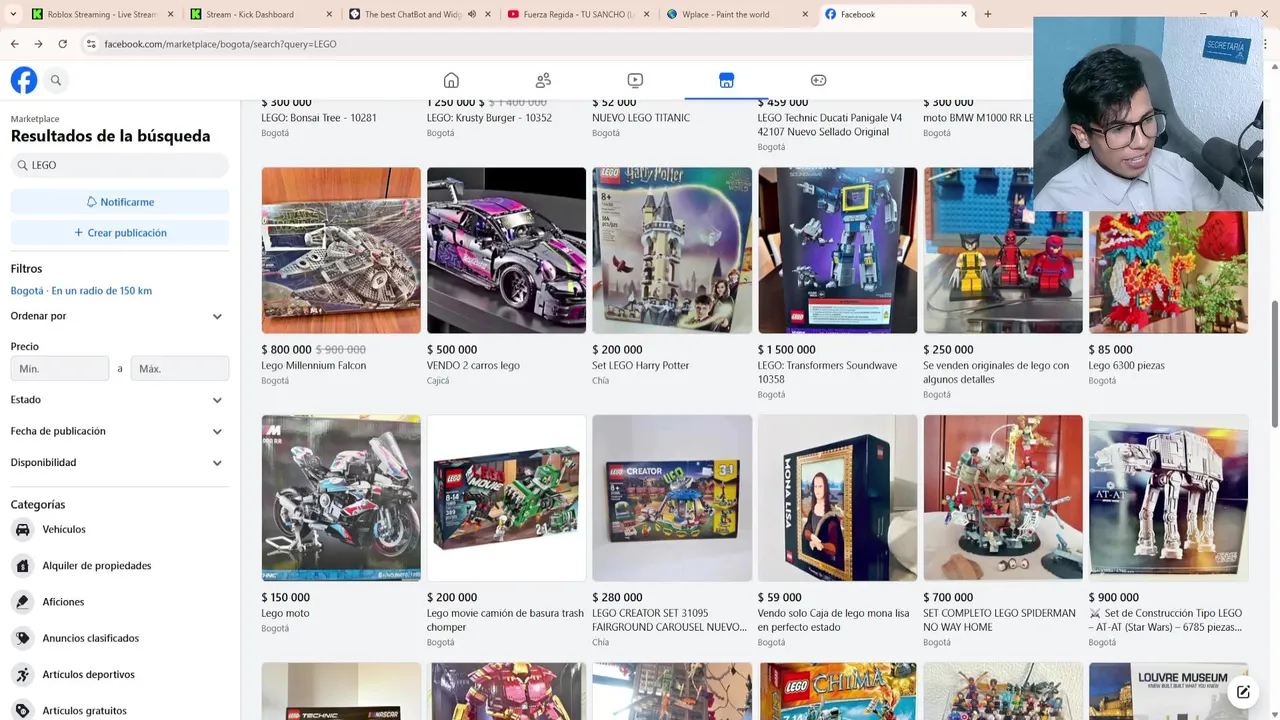Viewport: 1280px width, 720px height.
Task: Open the LEGO Chima listing thumbnail
Action: [837, 691]
